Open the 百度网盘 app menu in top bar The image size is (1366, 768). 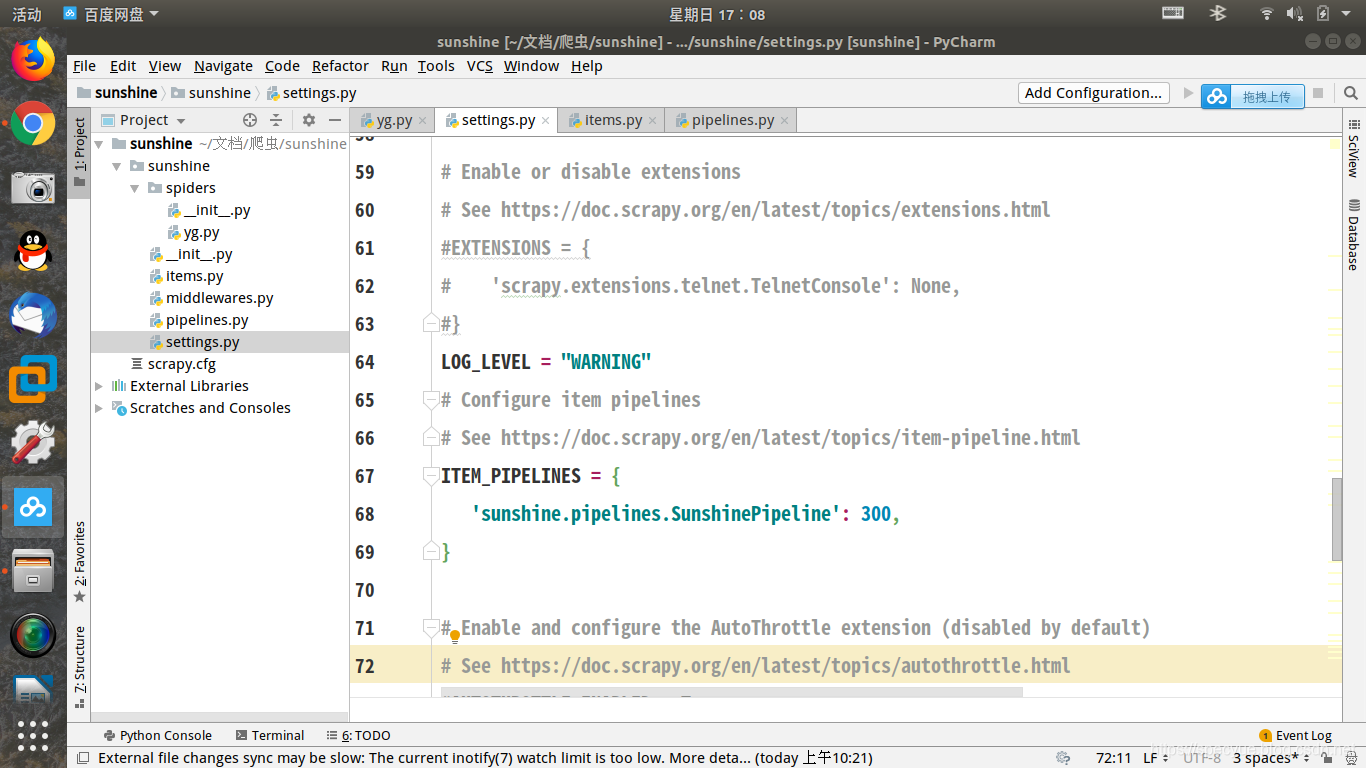click(110, 14)
